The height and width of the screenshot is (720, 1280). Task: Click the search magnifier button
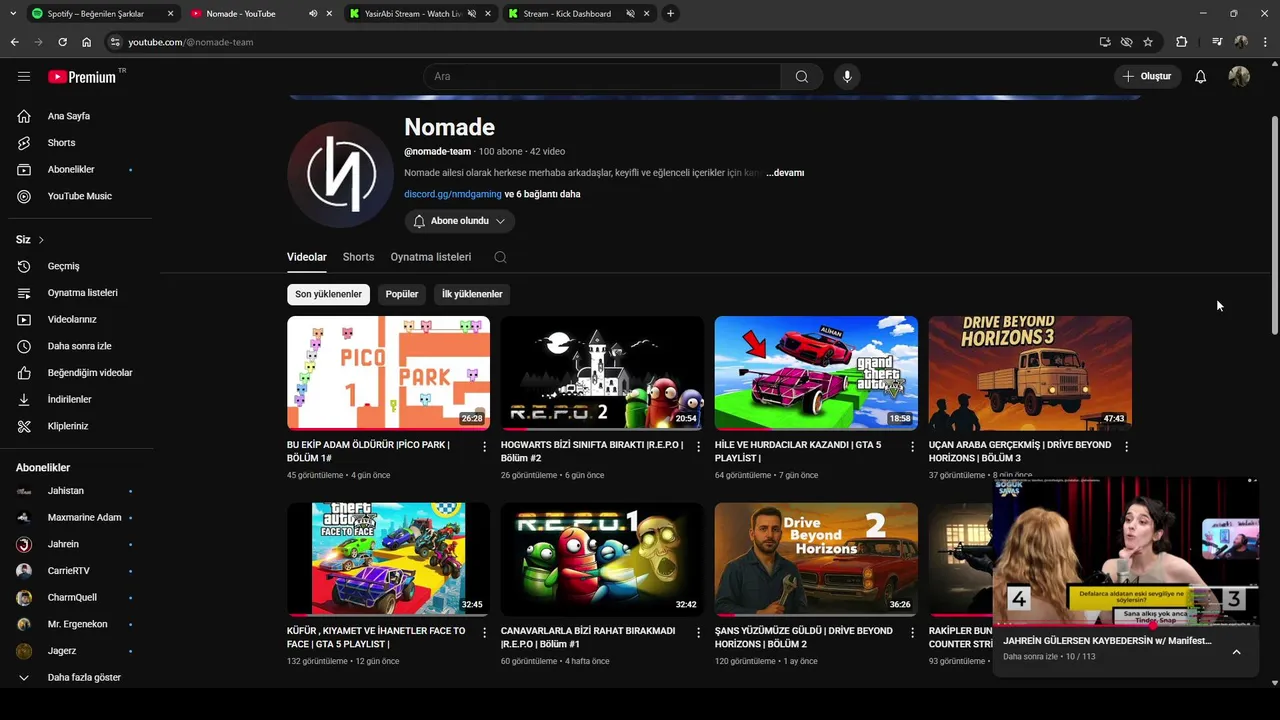[x=801, y=77]
